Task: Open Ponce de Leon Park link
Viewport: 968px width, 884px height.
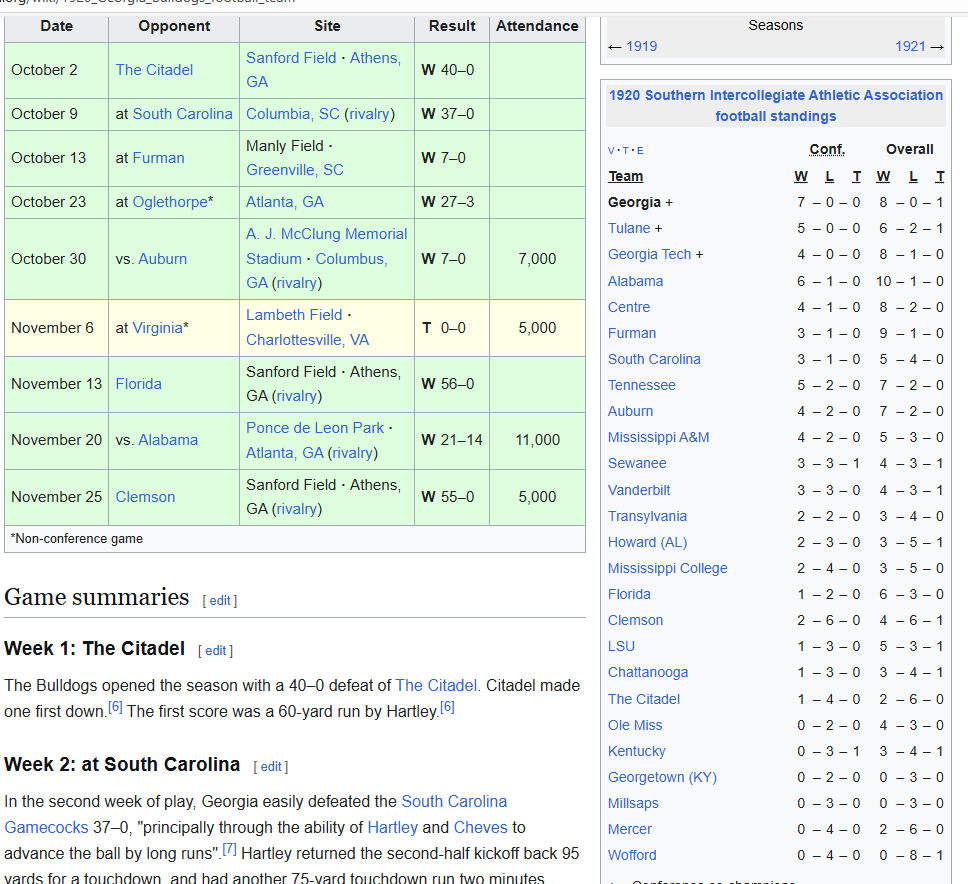Action: click(x=315, y=428)
